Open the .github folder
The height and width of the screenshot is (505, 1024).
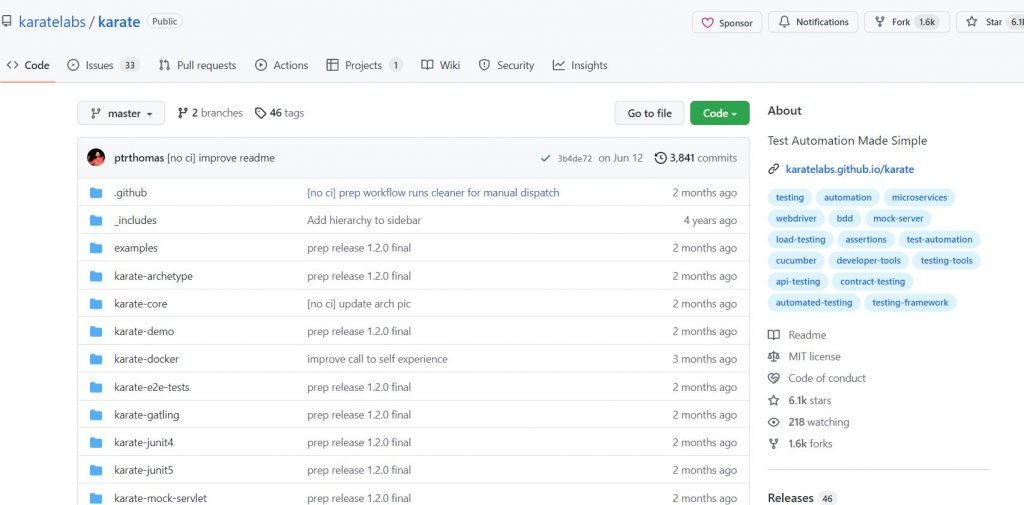(131, 193)
